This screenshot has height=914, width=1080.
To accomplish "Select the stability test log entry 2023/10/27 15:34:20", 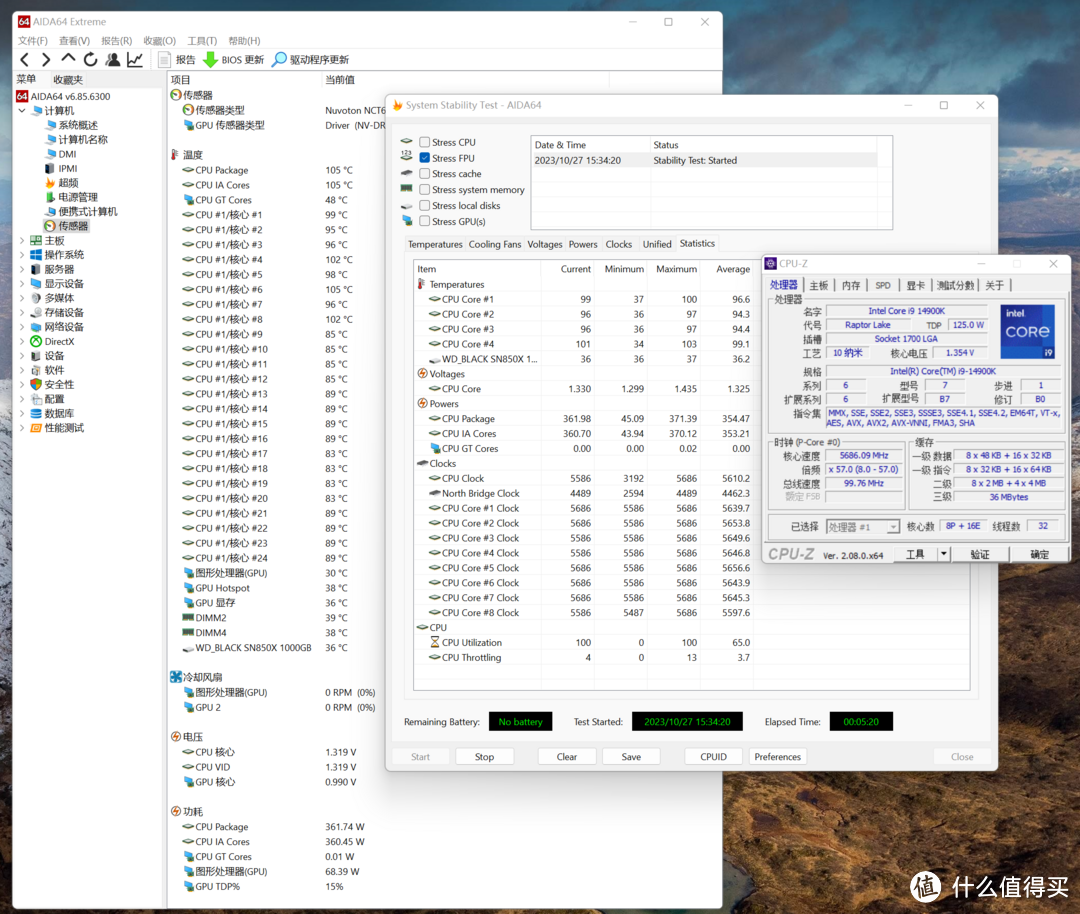I will coord(705,160).
